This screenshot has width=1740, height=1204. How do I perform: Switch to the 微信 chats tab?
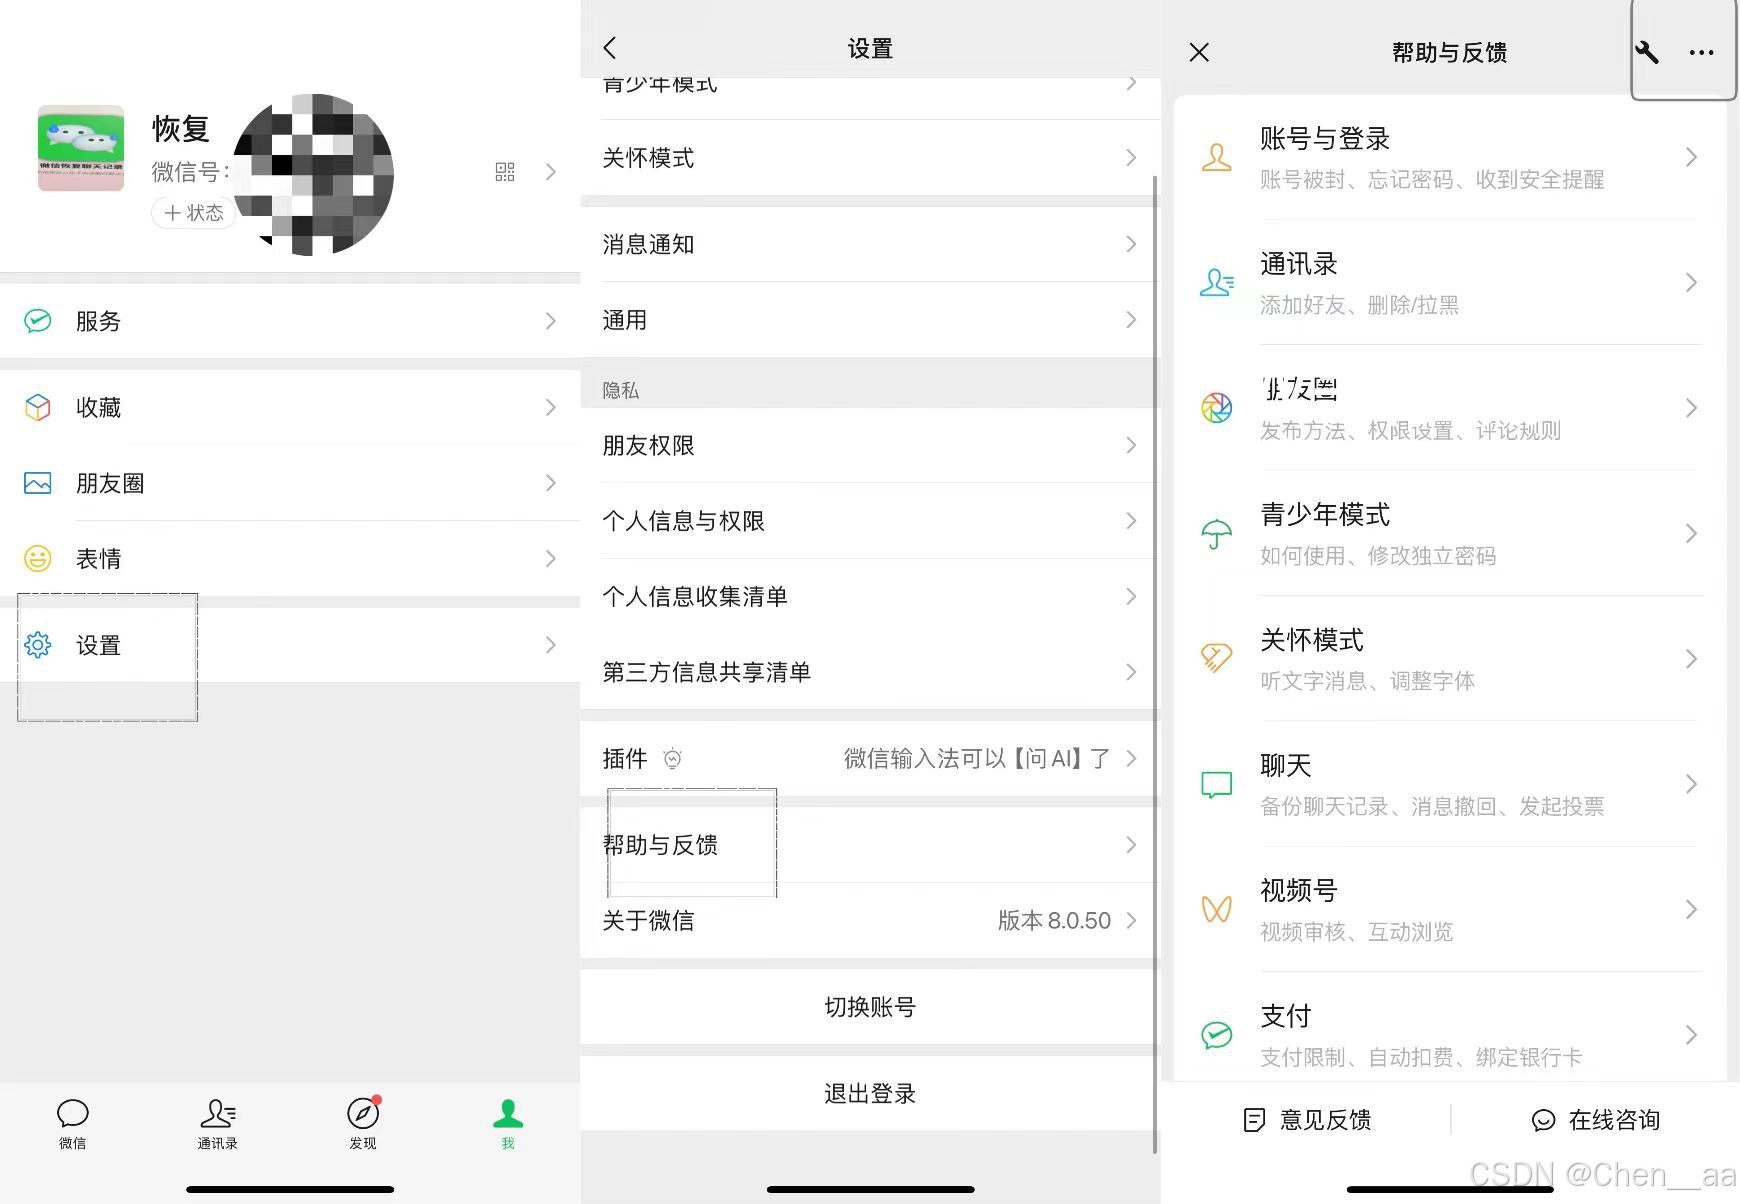click(73, 1124)
